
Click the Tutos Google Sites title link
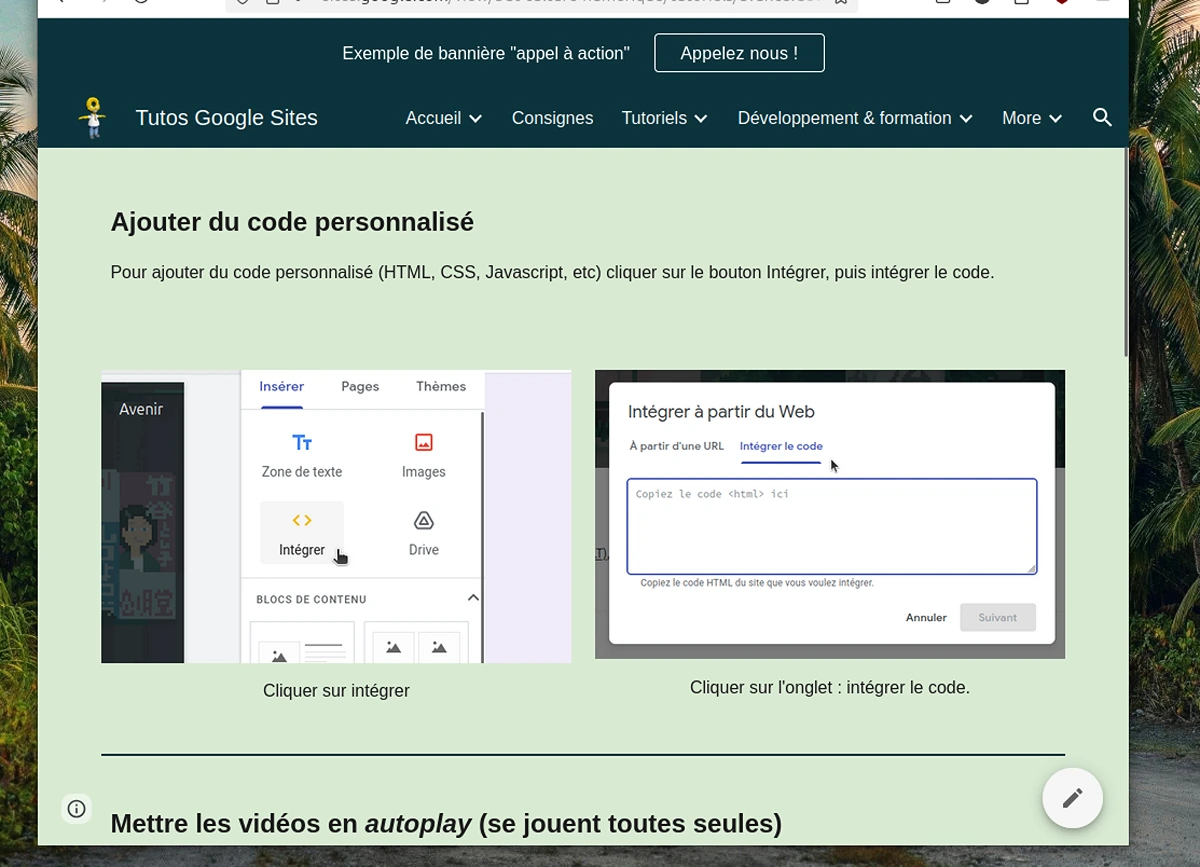click(x=226, y=118)
